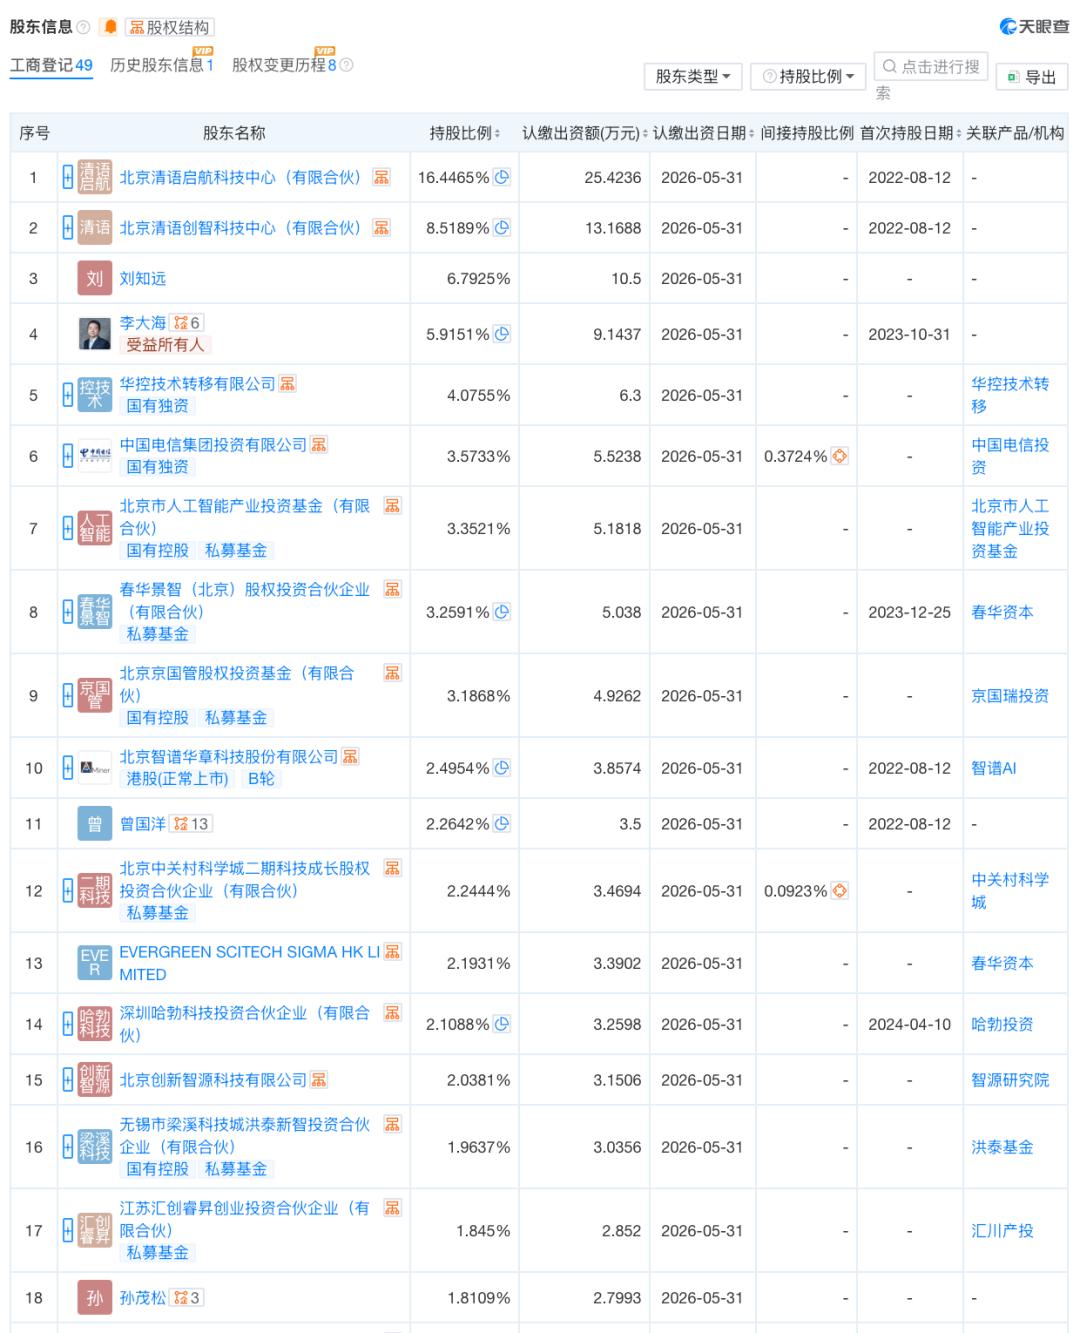This screenshot has width=1080, height=1333.
Task: Click the 港股(正常上市) tag
Action: pos(178,779)
